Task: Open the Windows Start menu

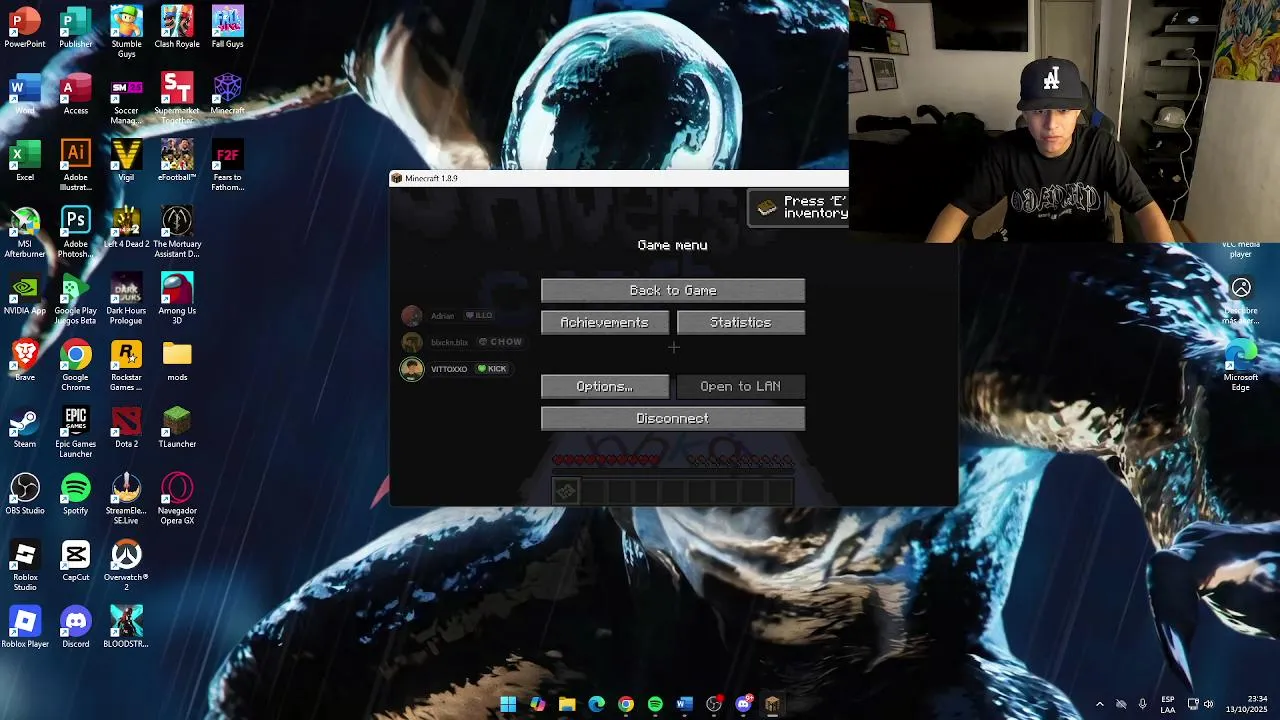Action: tap(508, 704)
